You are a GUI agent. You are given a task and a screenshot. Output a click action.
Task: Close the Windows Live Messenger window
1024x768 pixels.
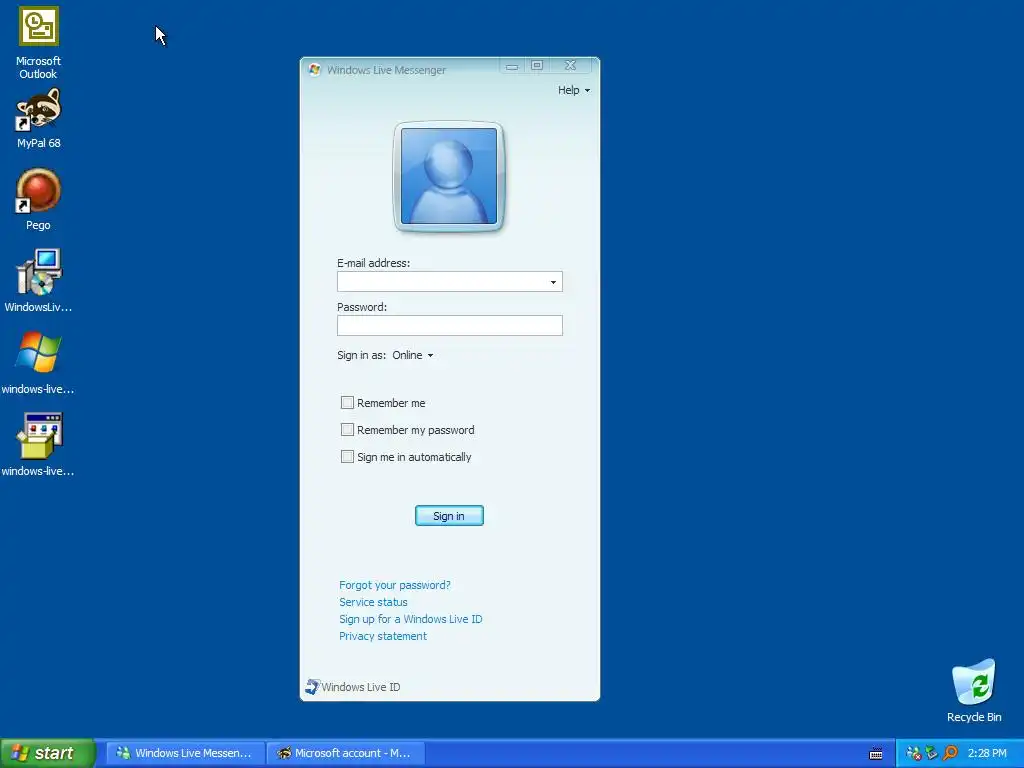(570, 65)
